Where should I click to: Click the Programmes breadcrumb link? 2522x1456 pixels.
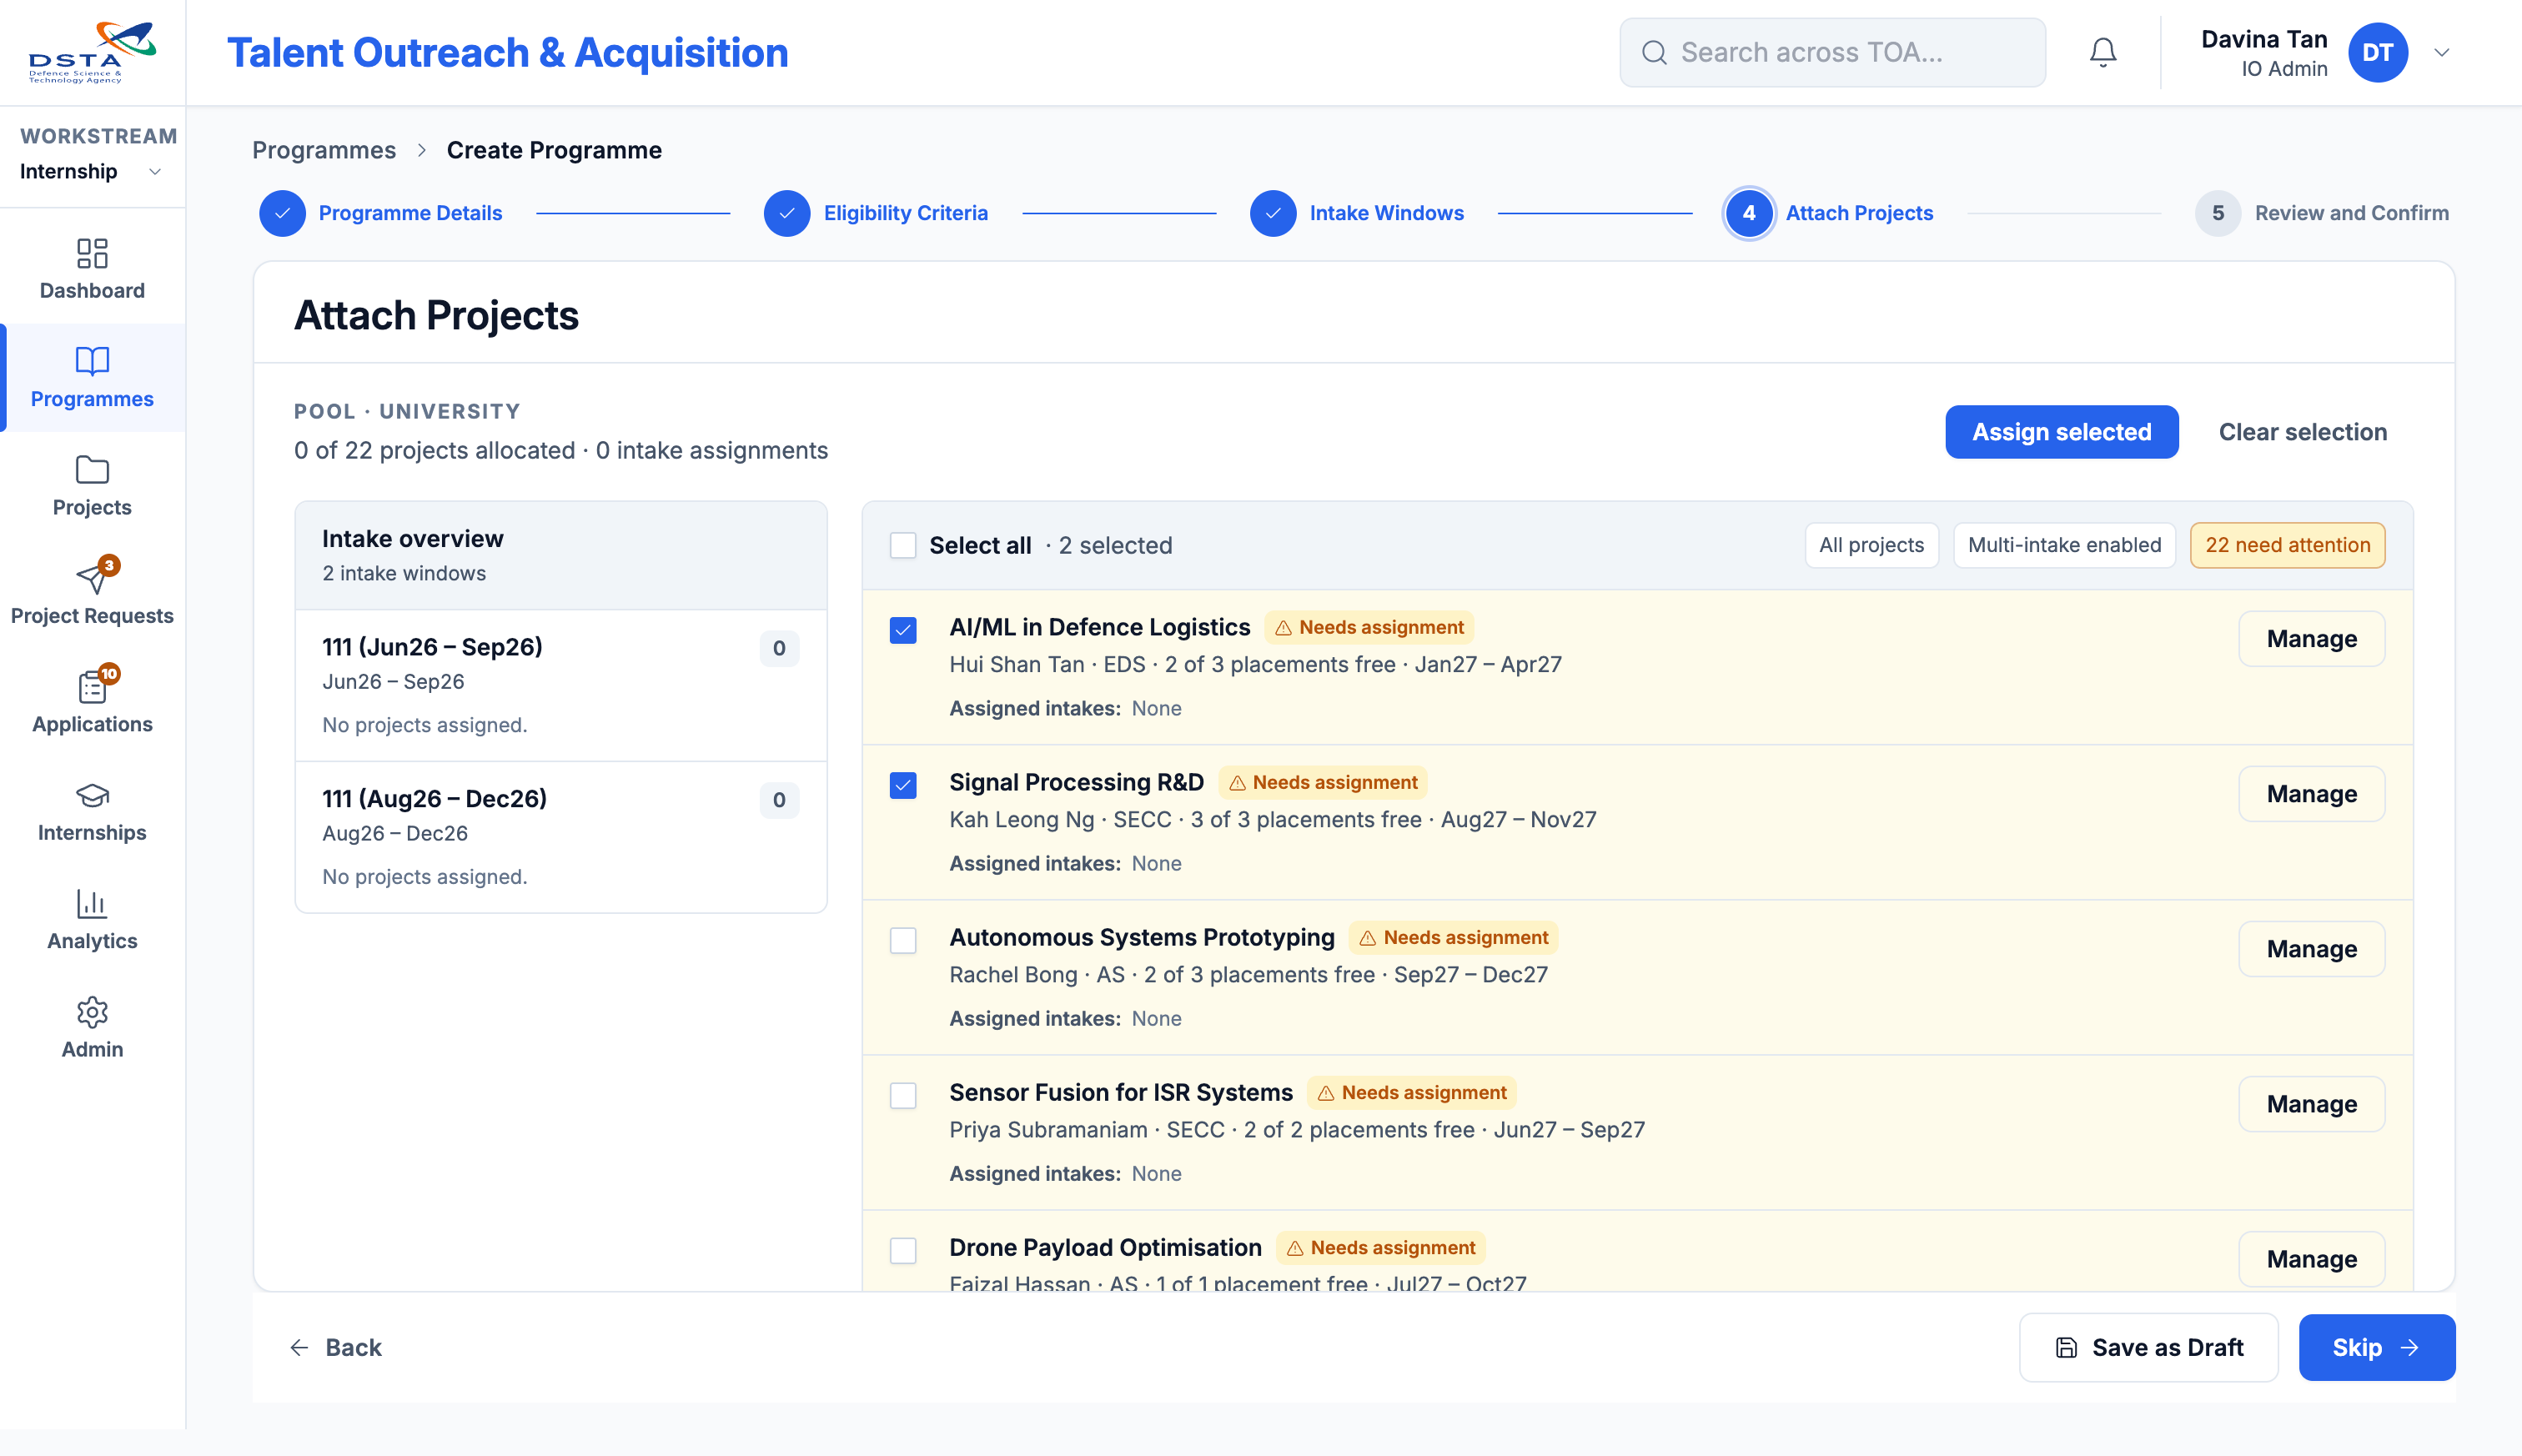point(324,150)
